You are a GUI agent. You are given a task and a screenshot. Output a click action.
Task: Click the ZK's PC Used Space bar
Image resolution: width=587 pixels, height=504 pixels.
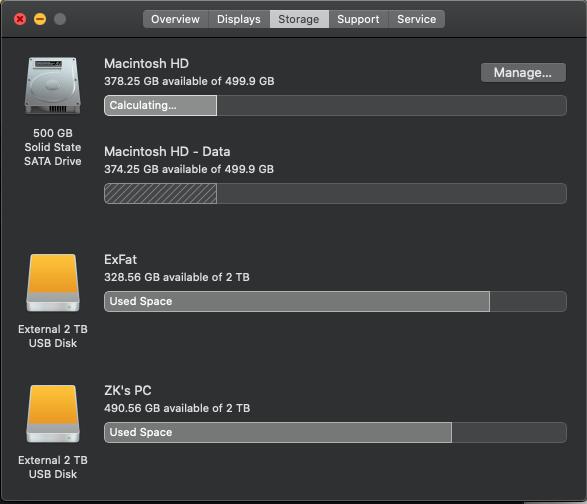pyautogui.click(x=278, y=432)
